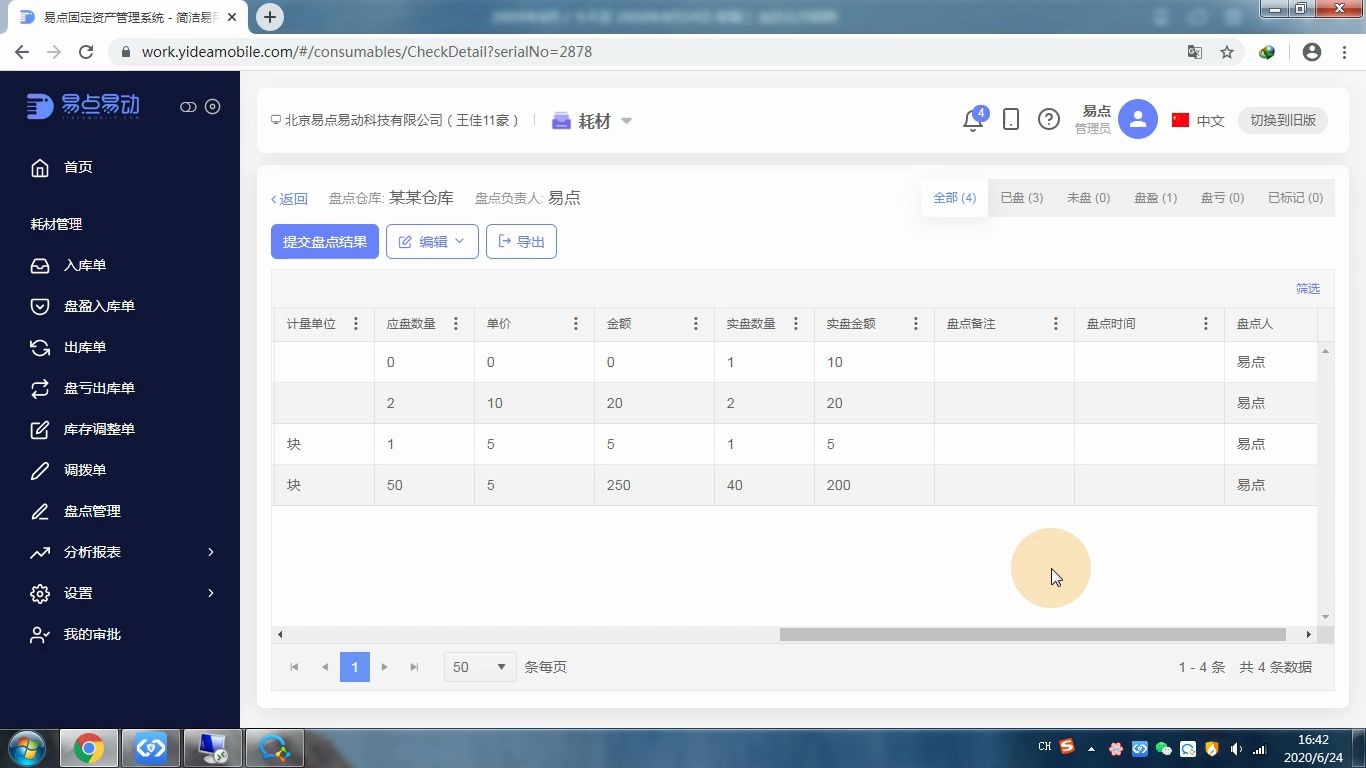Click the company name 北京易点易动科技有限公司

397,120
